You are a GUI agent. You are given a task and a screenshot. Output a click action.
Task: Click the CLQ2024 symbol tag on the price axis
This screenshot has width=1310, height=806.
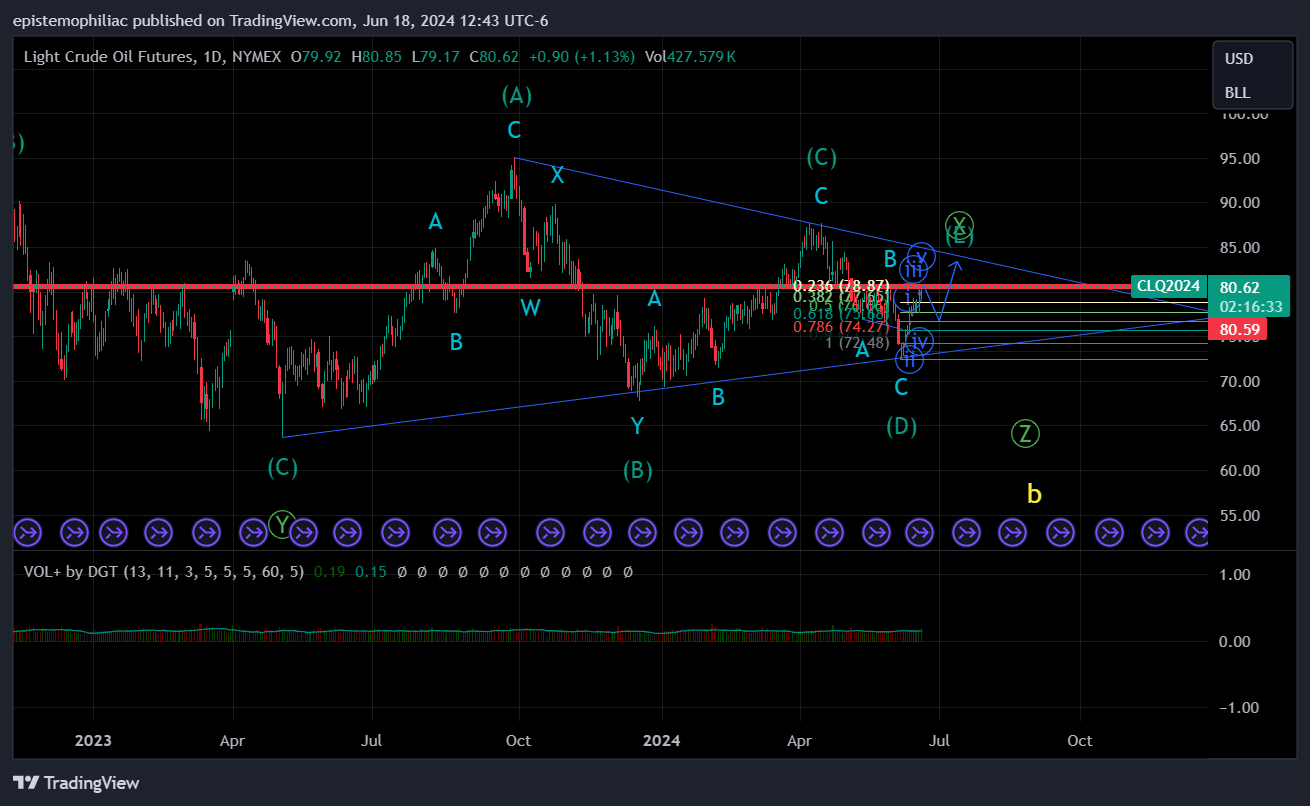pyautogui.click(x=1168, y=286)
